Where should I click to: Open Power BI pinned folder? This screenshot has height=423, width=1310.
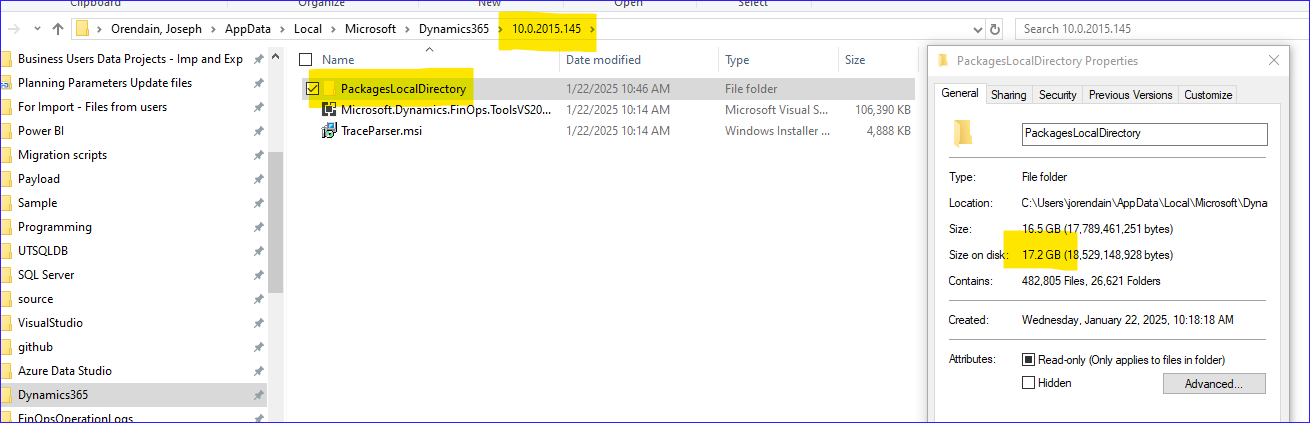pos(41,131)
